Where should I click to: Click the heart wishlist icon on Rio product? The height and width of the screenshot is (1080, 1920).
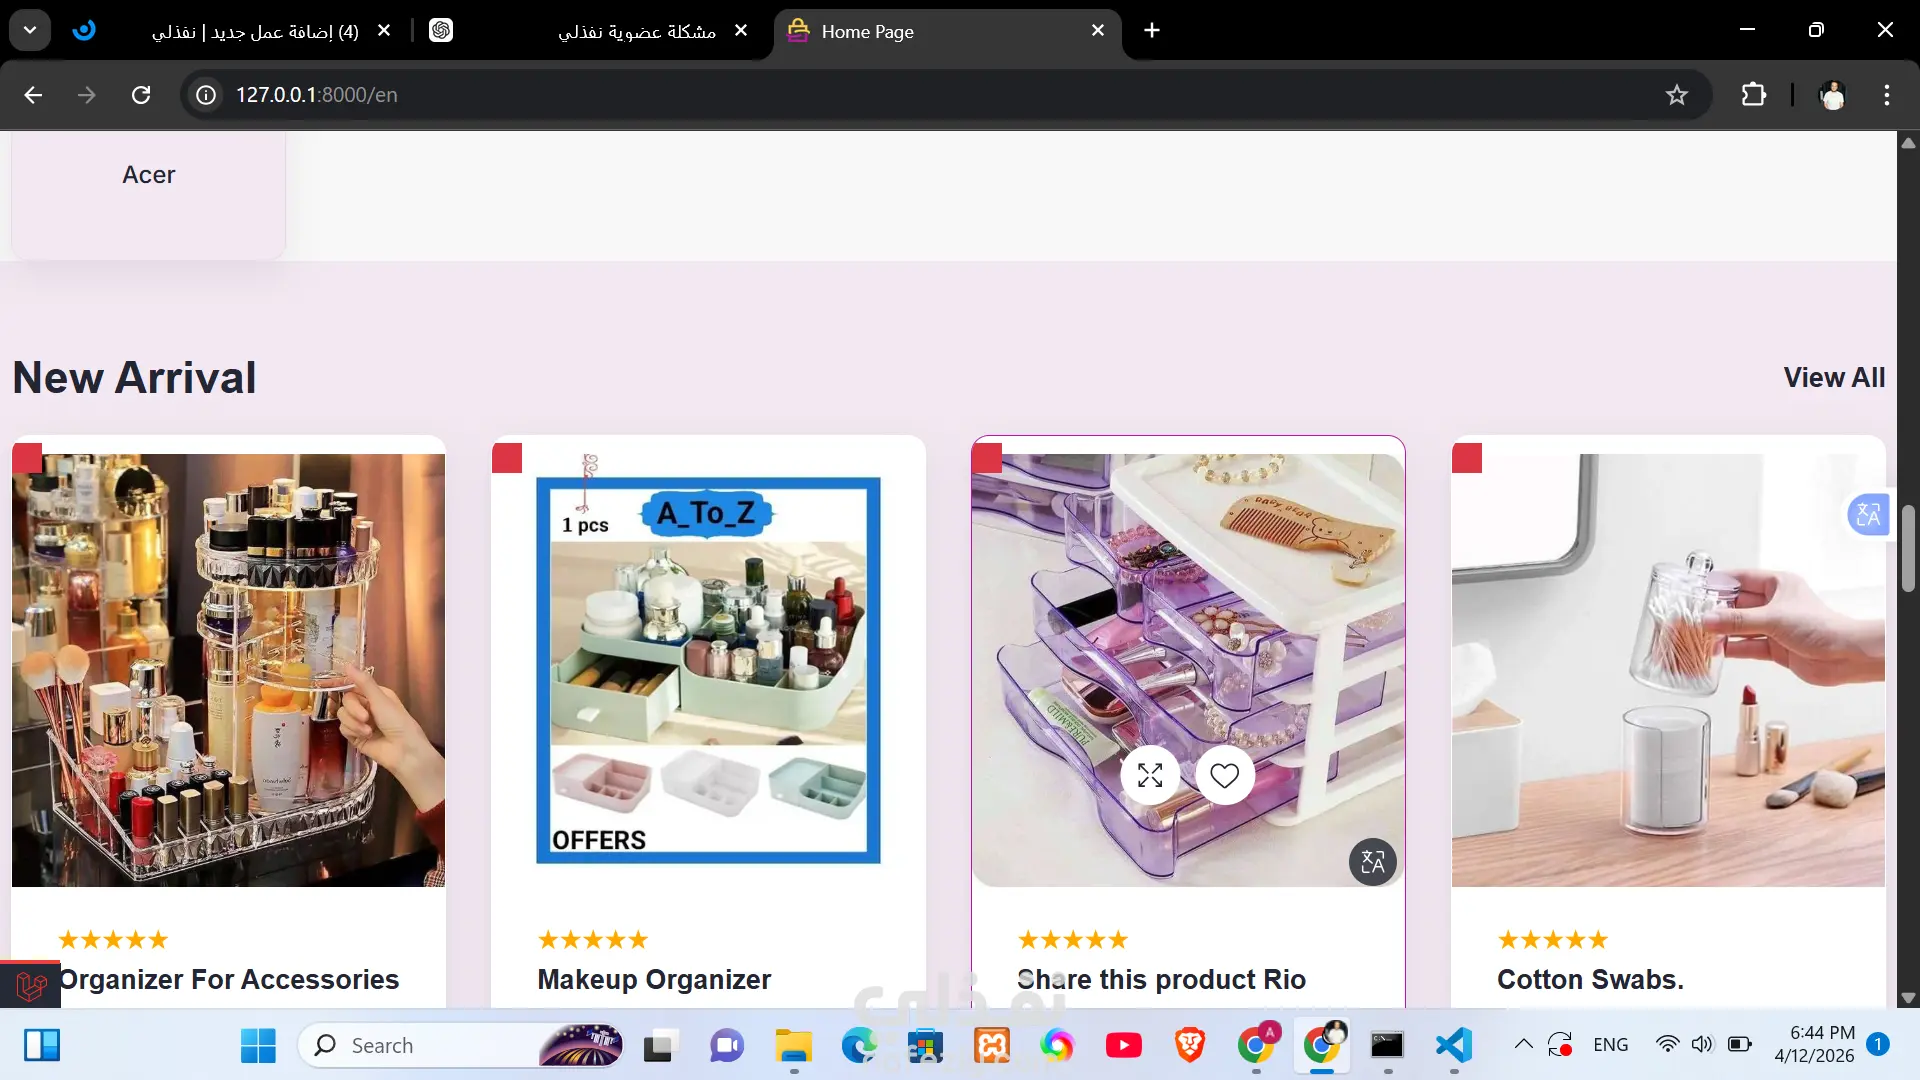[1224, 775]
